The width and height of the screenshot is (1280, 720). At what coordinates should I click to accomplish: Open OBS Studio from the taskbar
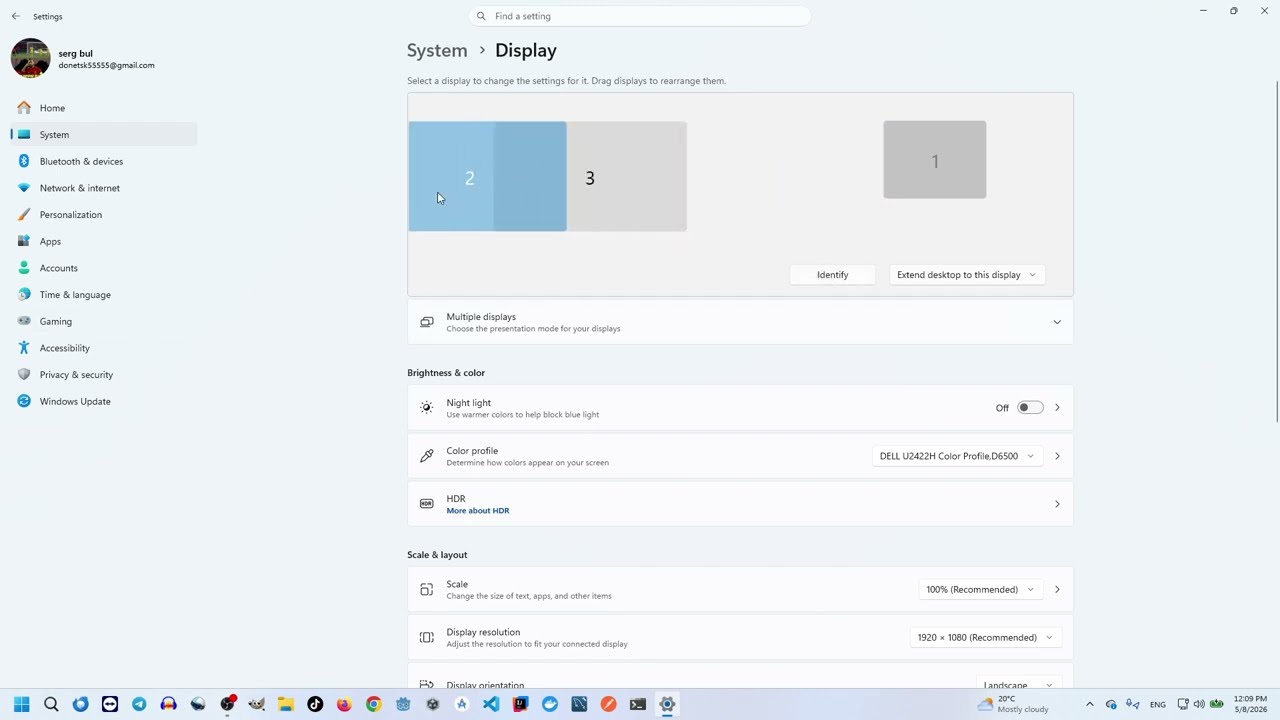point(227,704)
